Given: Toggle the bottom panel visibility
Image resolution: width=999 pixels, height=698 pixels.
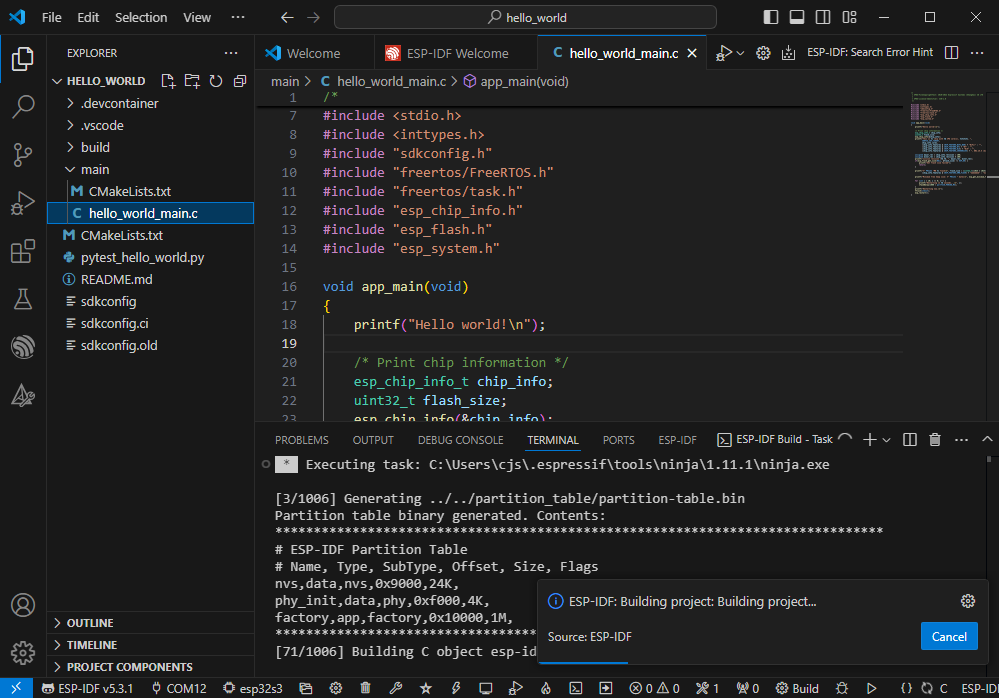Looking at the screenshot, I should pyautogui.click(x=797, y=17).
